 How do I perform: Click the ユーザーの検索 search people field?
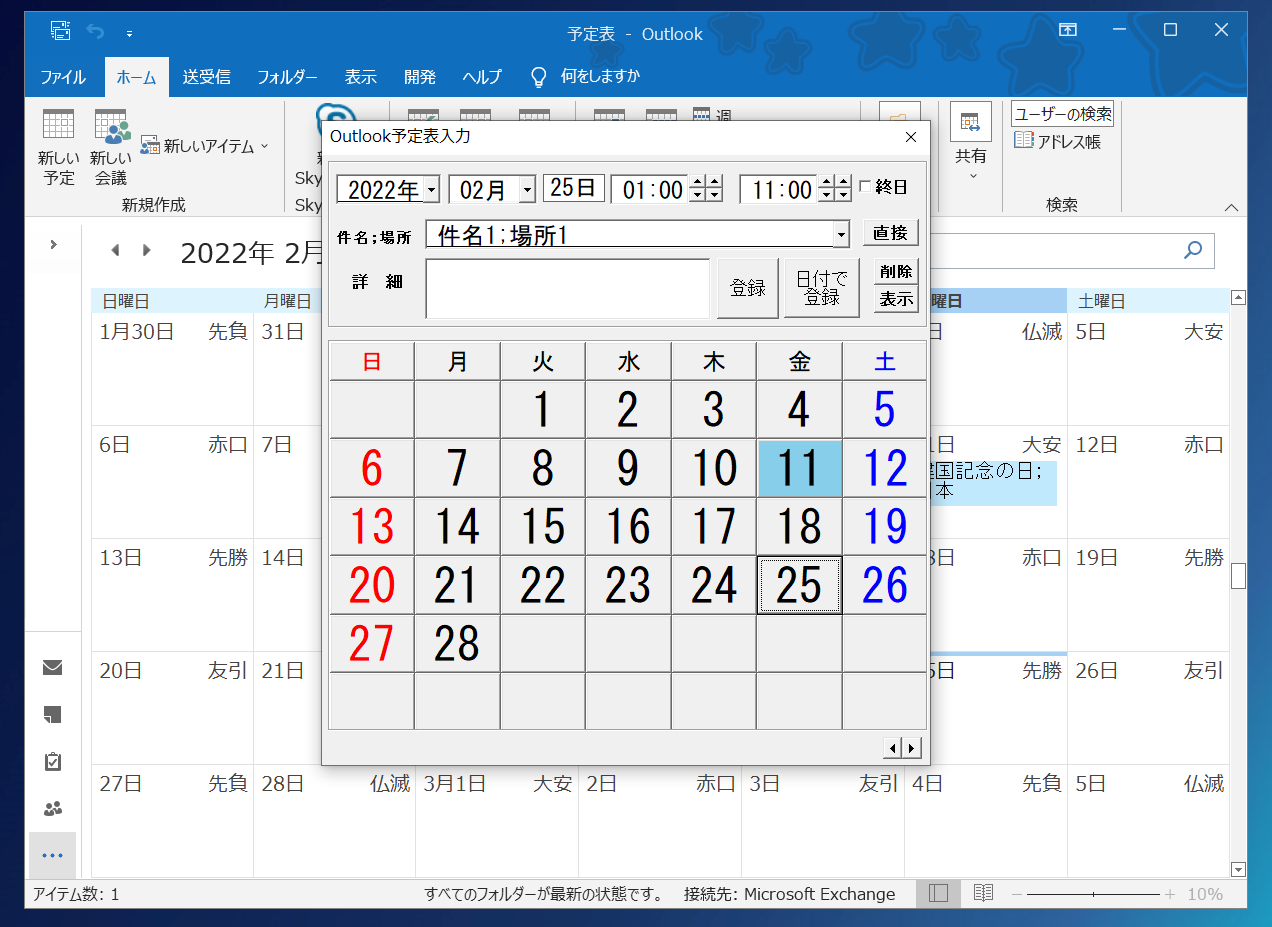pyautogui.click(x=1062, y=114)
